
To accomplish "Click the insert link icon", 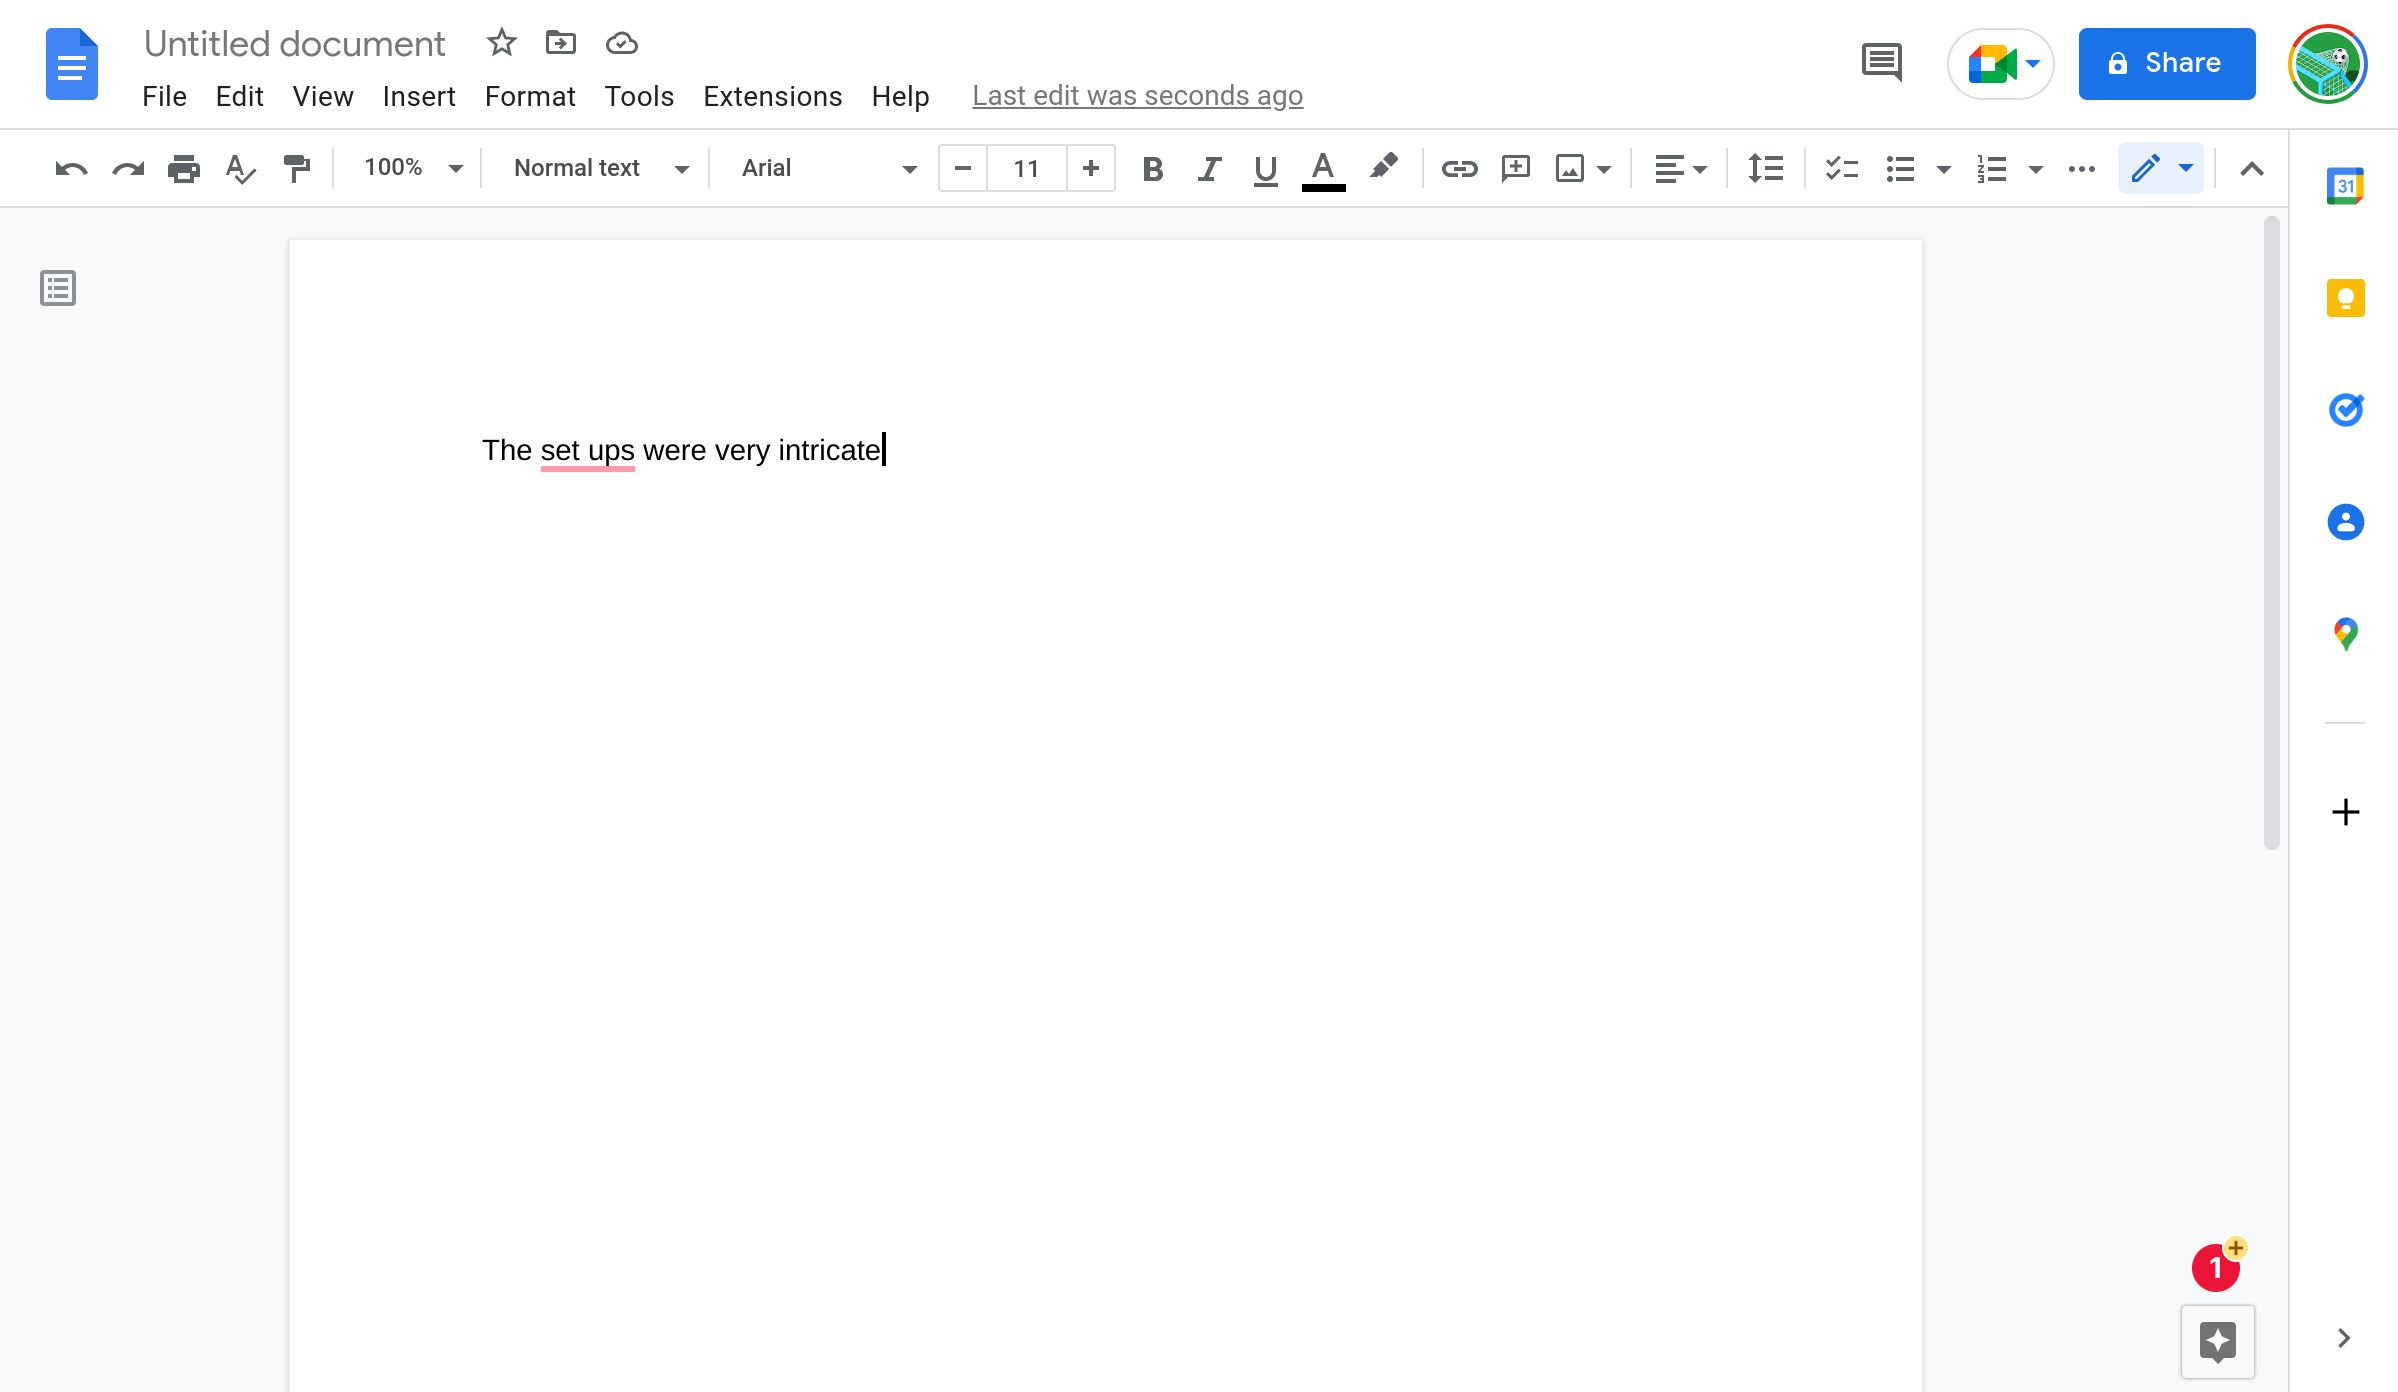I will 1455,167.
